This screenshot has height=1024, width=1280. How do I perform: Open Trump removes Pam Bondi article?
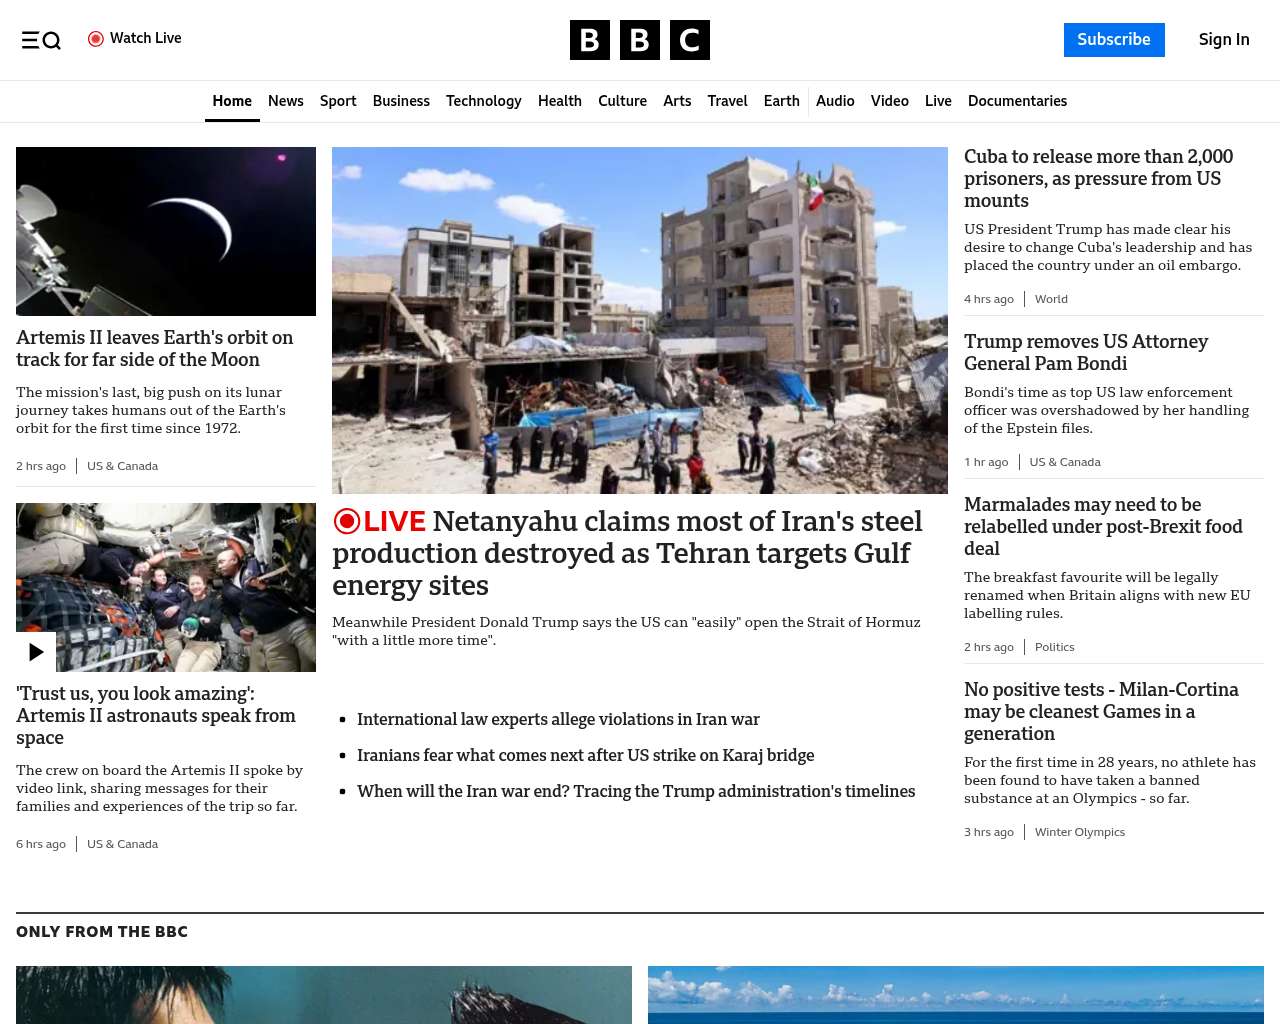1085,352
